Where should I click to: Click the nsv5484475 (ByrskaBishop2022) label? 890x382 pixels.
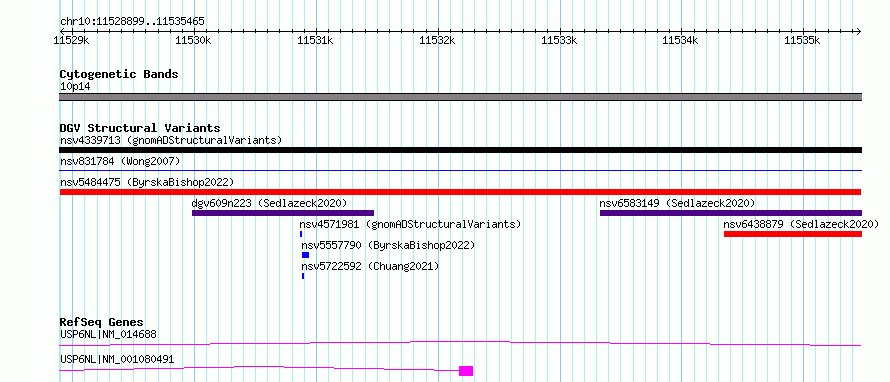tap(147, 182)
